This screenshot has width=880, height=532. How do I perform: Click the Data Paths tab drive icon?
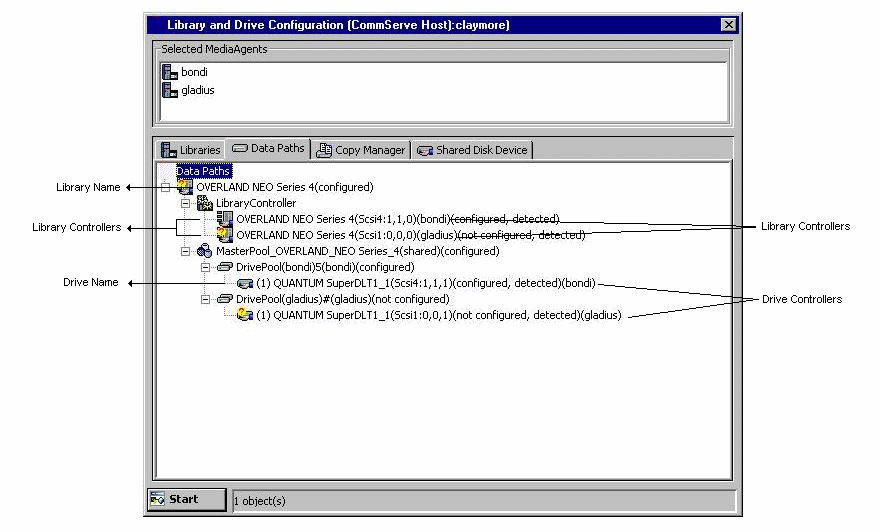tap(240, 148)
